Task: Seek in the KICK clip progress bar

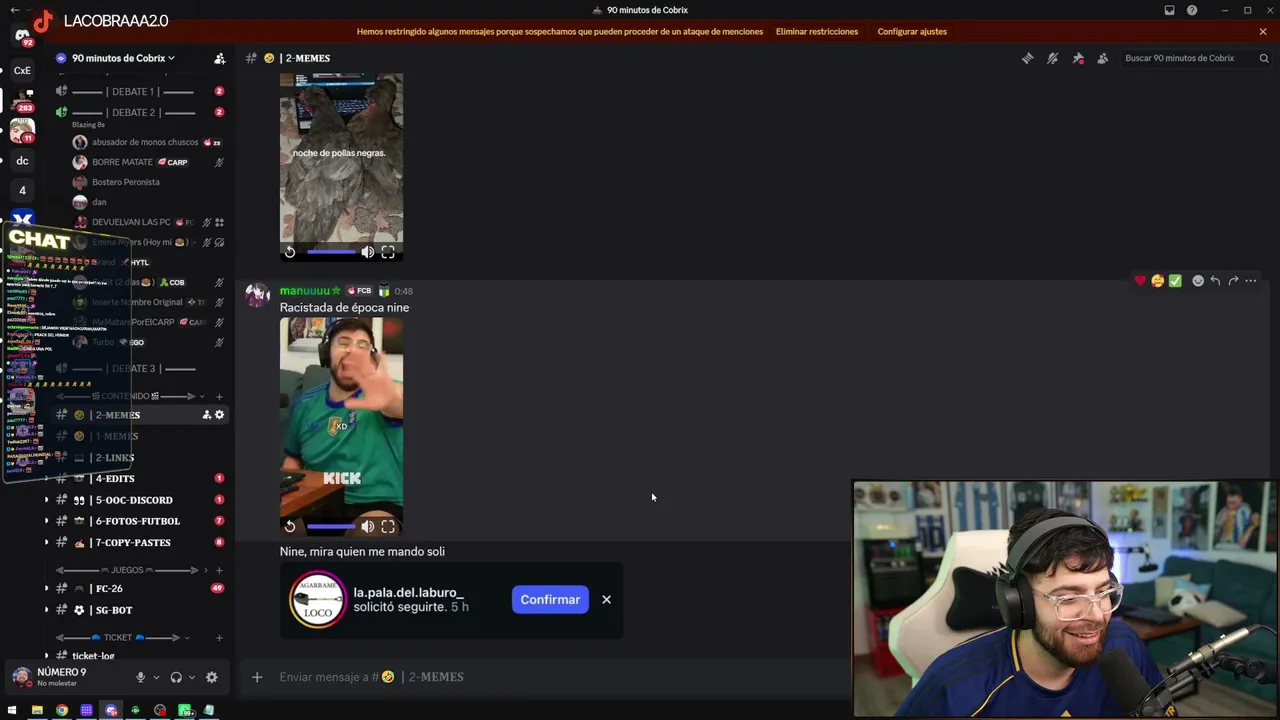Action: coord(331,526)
